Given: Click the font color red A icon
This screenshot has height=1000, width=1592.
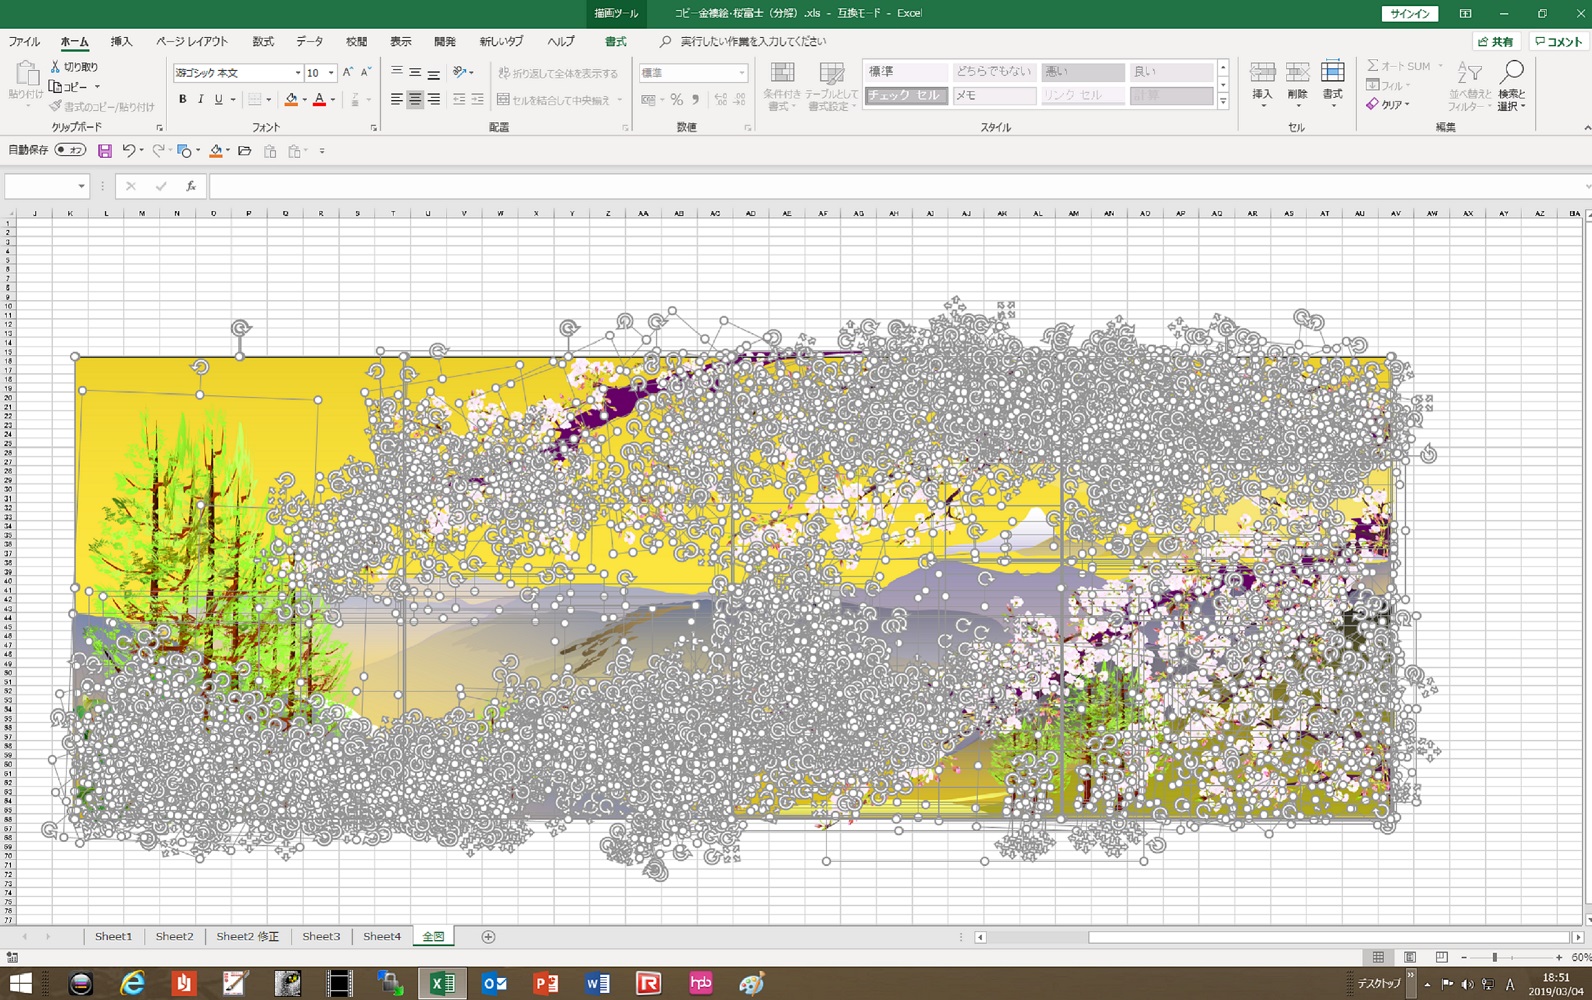Looking at the screenshot, I should [x=319, y=99].
